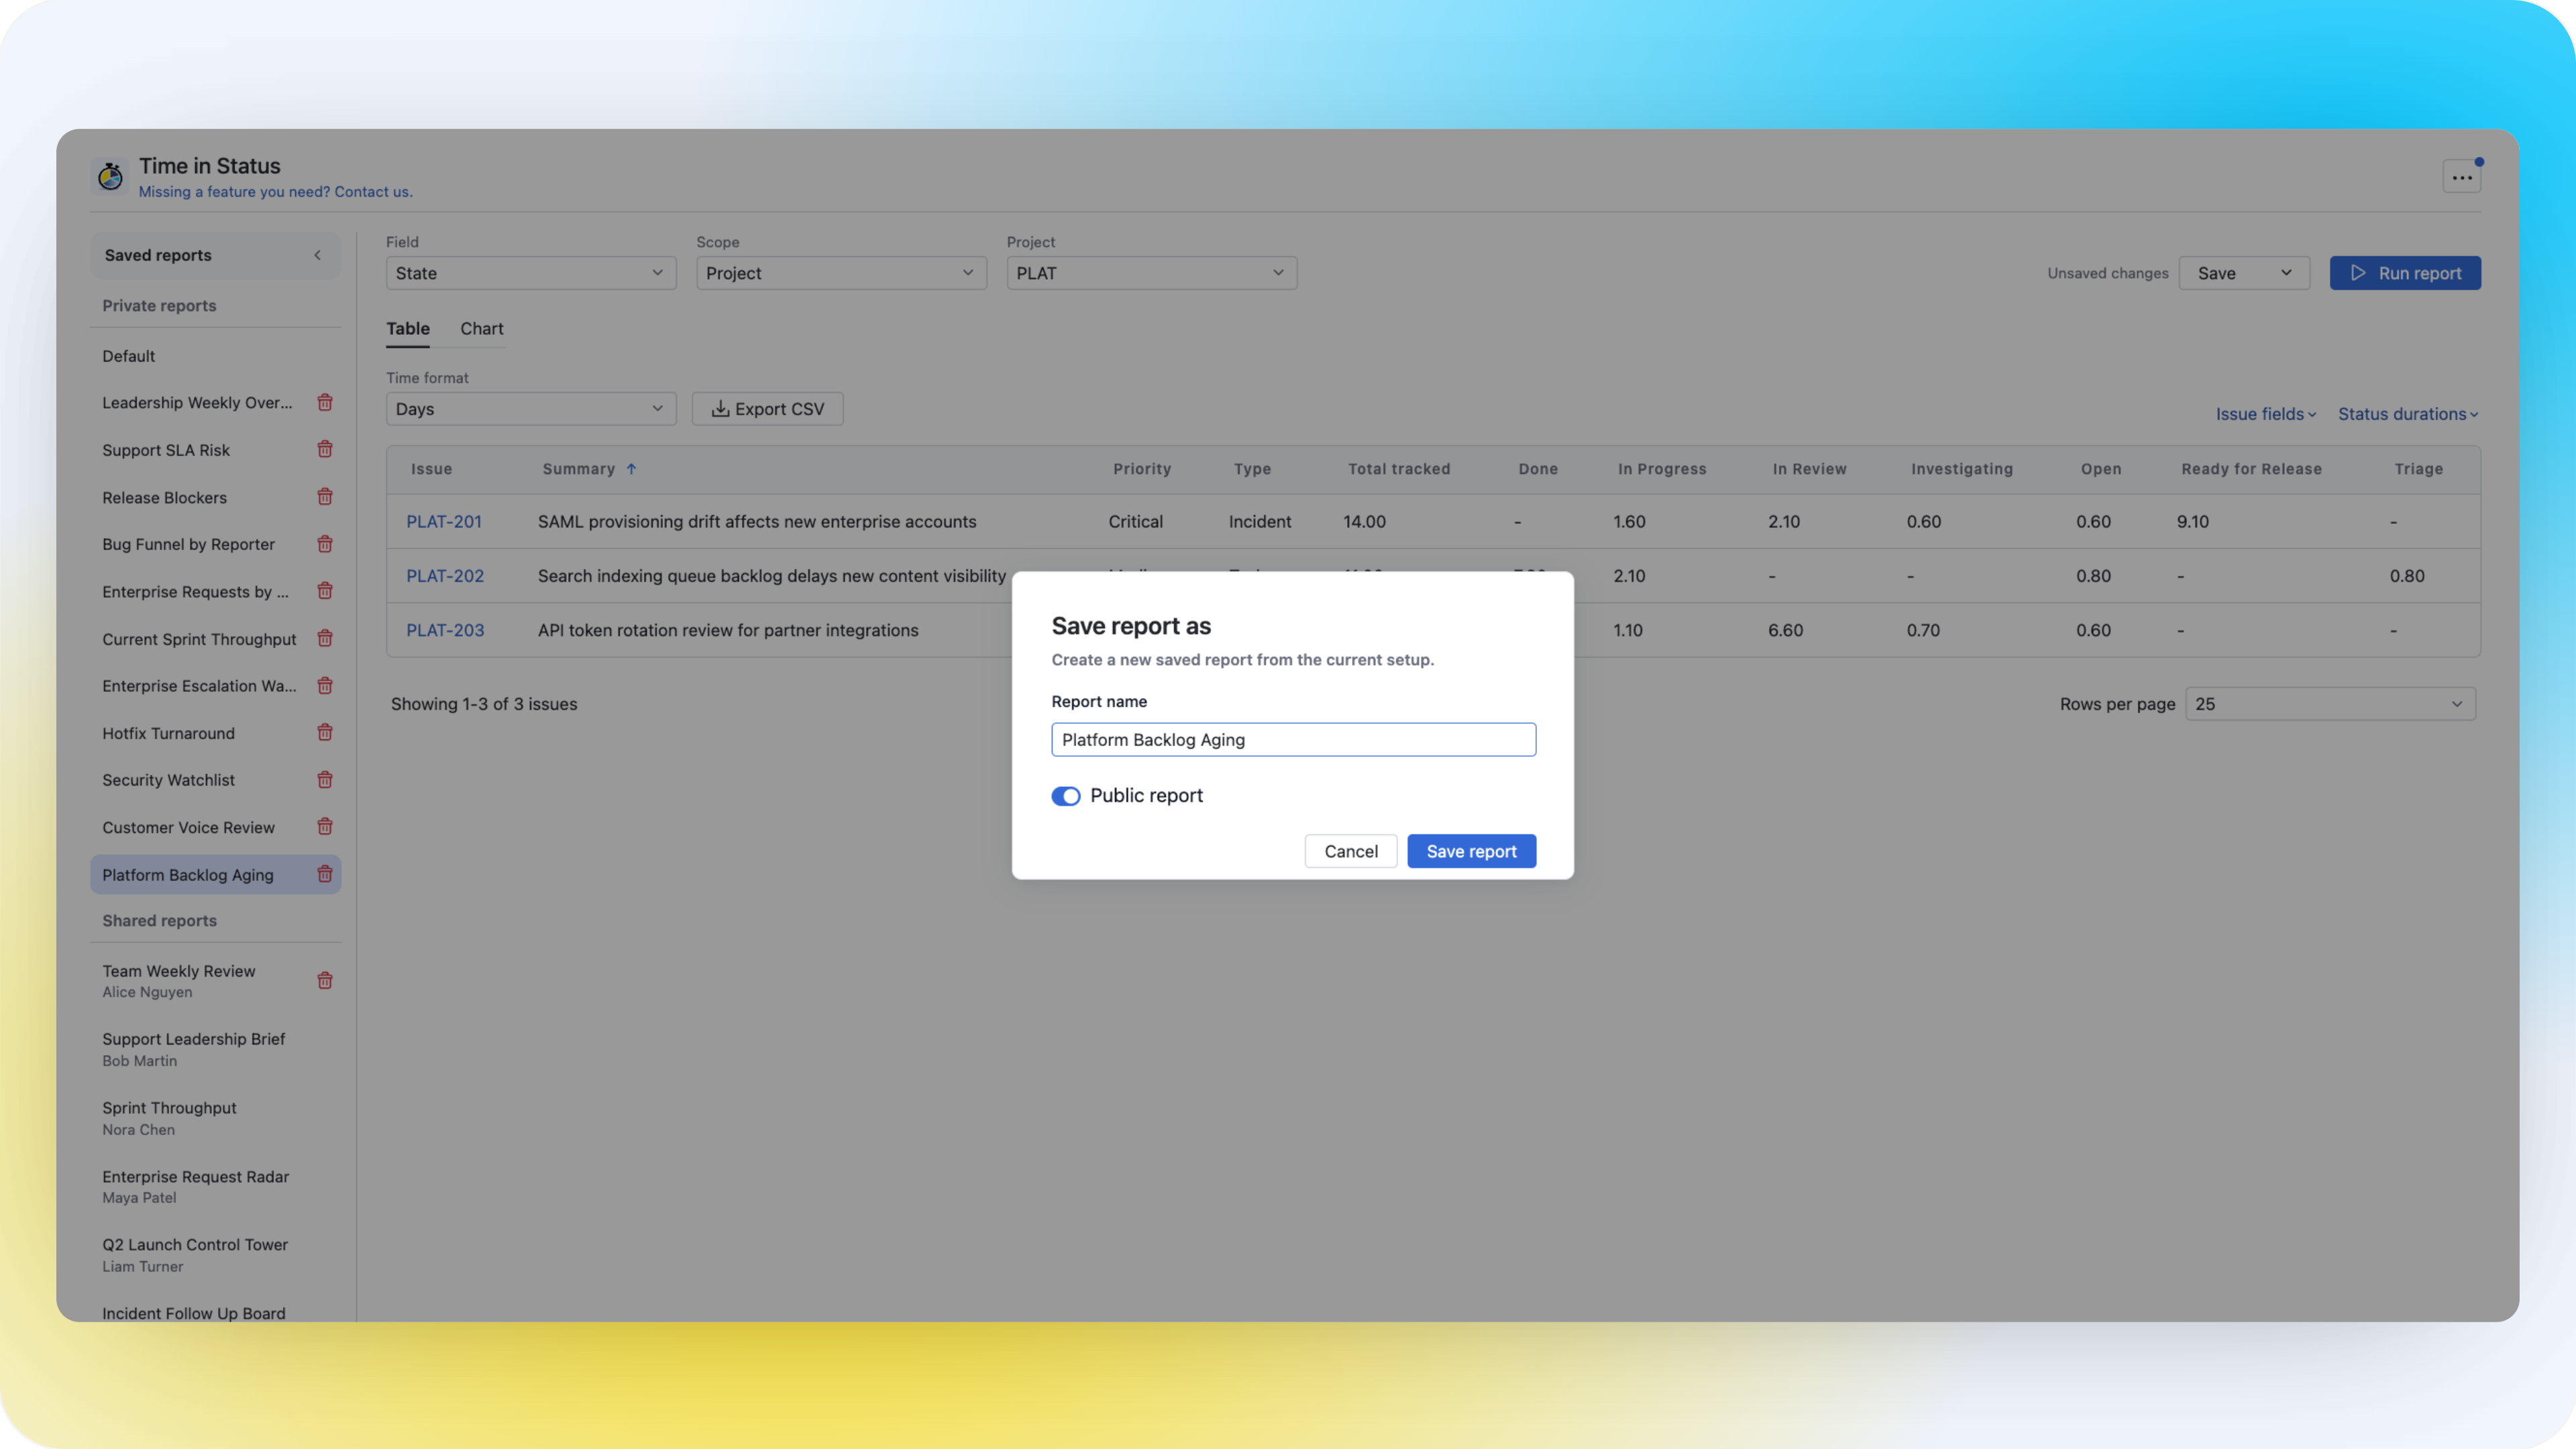The width and height of the screenshot is (2576, 1449).
Task: Toggle the Summary column sort arrow
Action: click(x=632, y=468)
